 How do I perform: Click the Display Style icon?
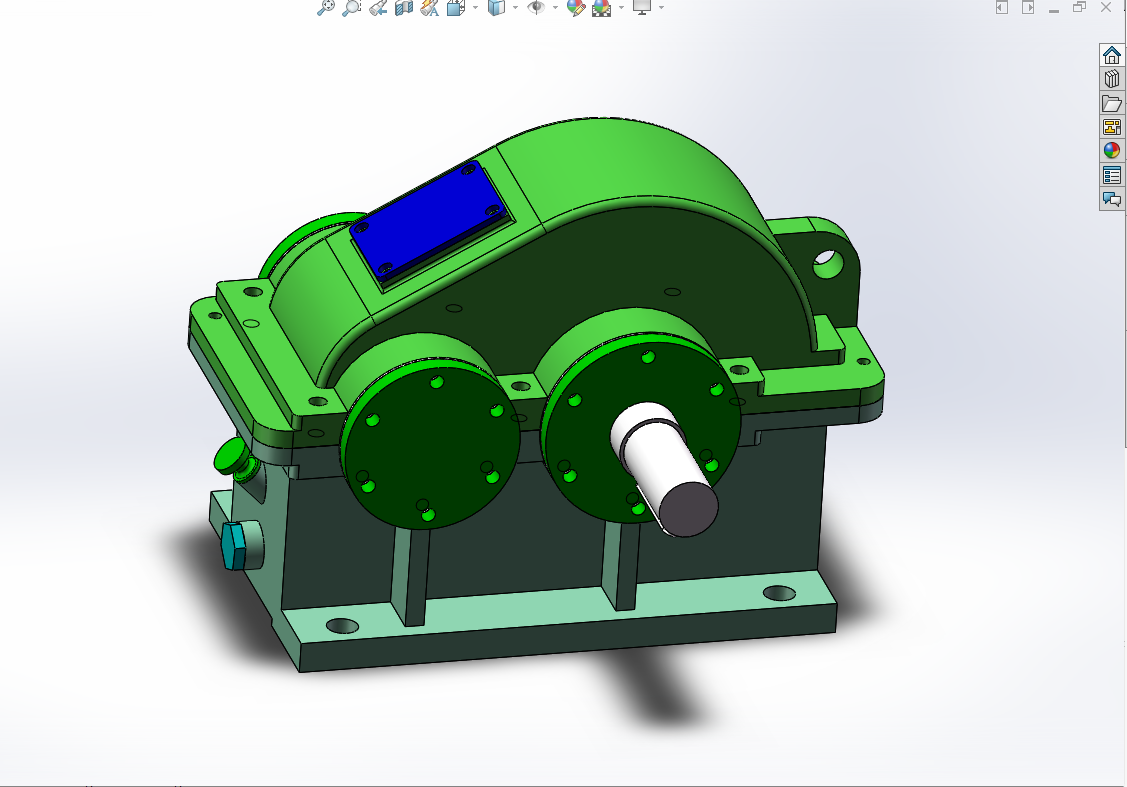496,7
